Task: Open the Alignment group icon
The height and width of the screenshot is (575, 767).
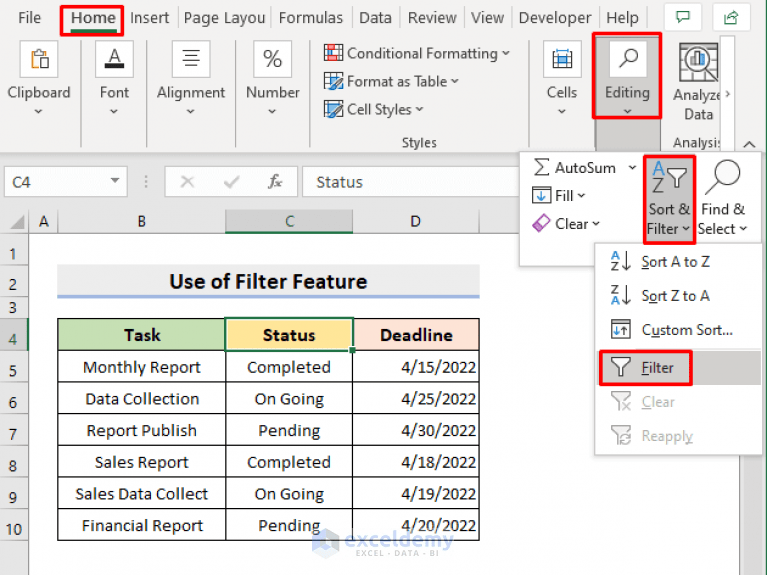Action: click(191, 59)
